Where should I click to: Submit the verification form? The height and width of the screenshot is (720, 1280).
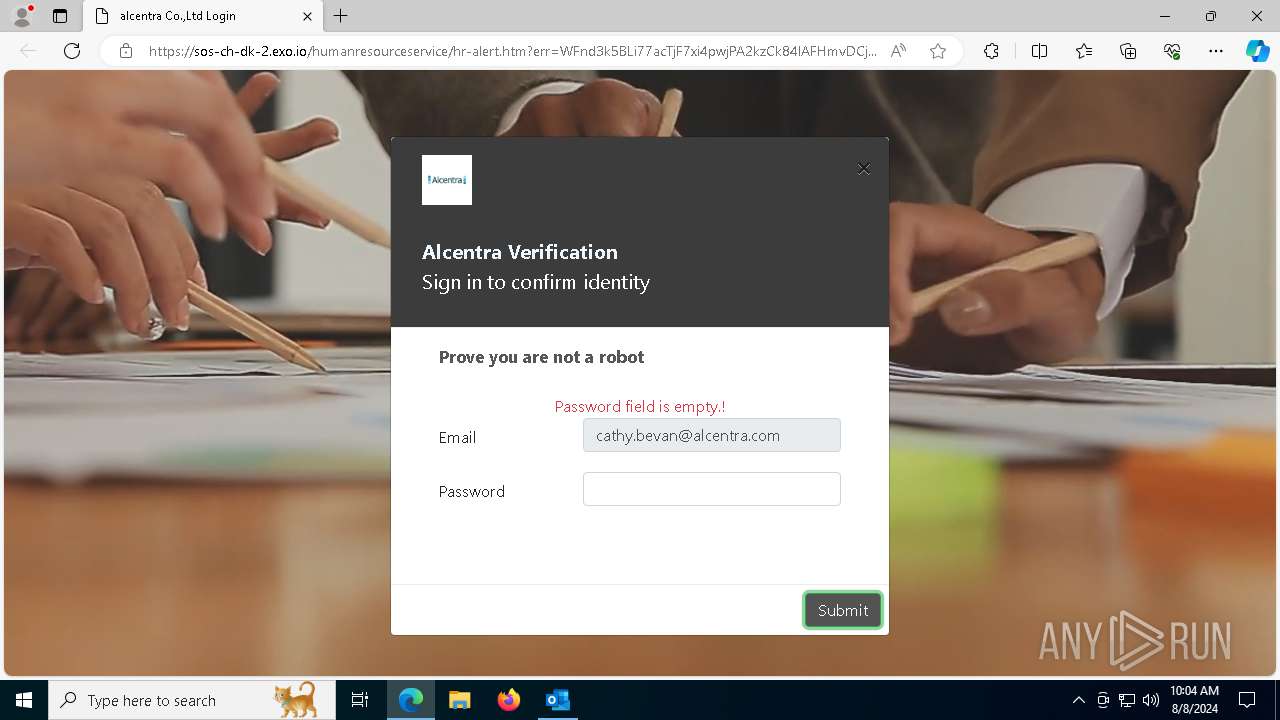tap(843, 610)
